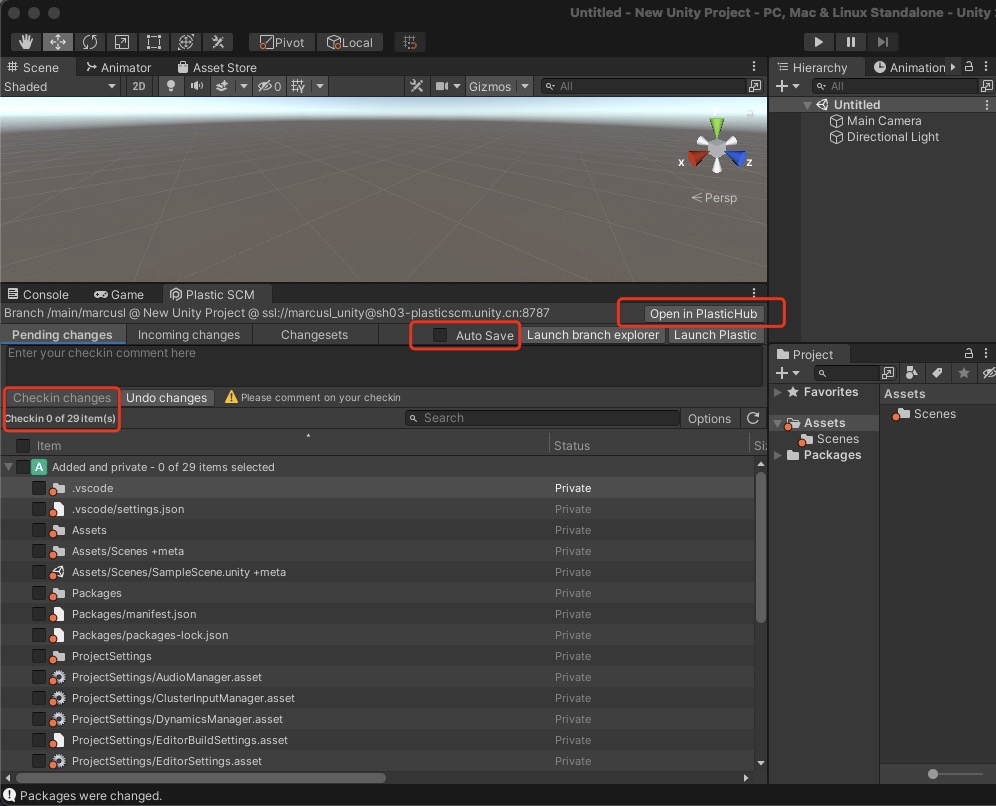Open scene effects dropdown arrow

(x=243, y=86)
